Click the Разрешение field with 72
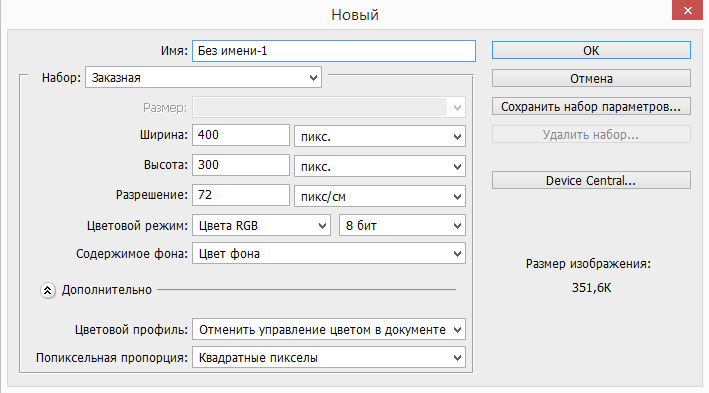 pos(241,195)
